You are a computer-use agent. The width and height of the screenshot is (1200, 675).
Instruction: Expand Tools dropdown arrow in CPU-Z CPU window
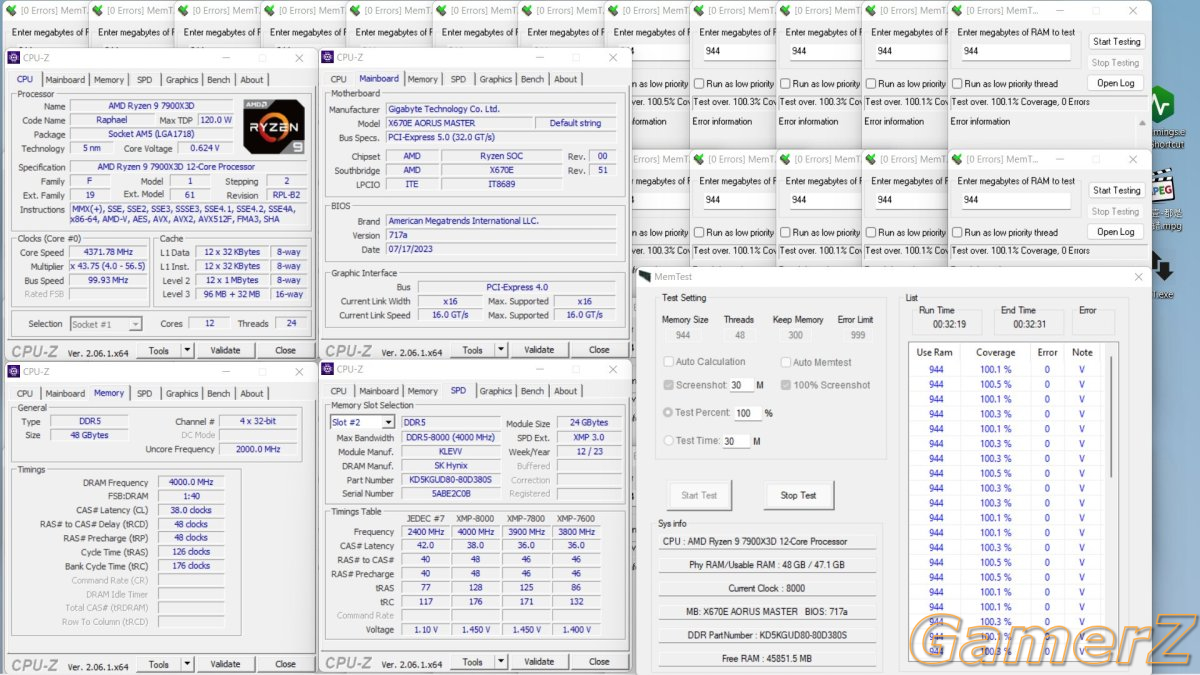click(187, 350)
